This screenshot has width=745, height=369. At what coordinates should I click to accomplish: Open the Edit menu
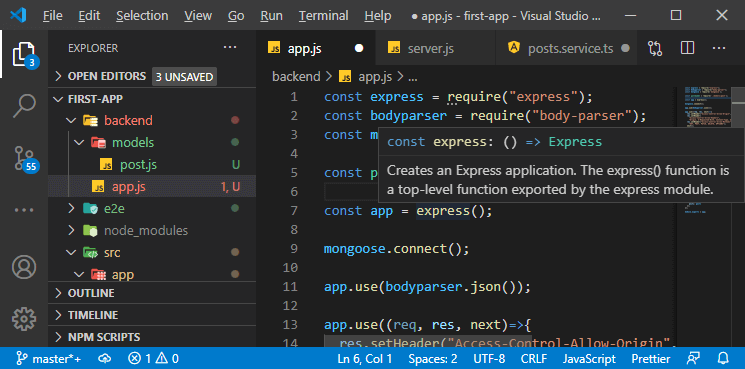(89, 16)
